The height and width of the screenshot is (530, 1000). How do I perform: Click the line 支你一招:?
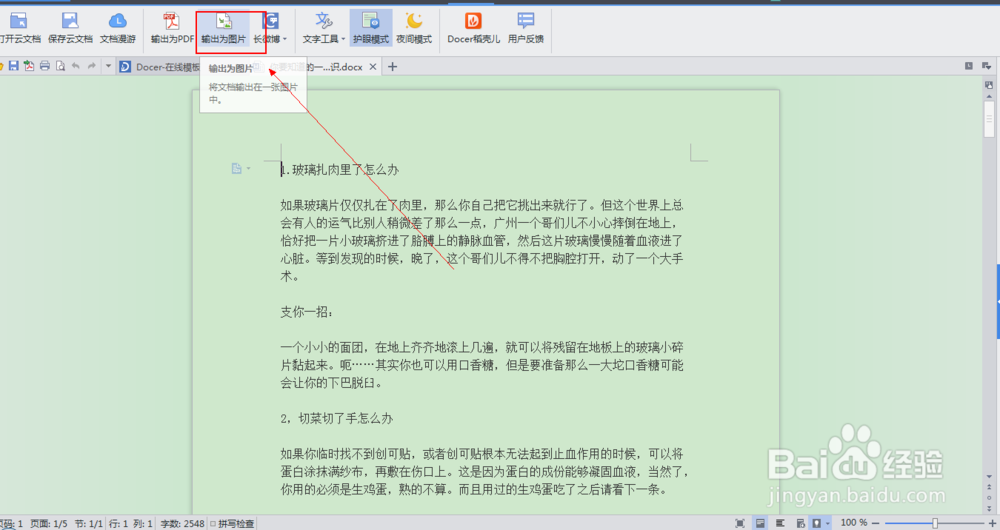click(x=306, y=312)
